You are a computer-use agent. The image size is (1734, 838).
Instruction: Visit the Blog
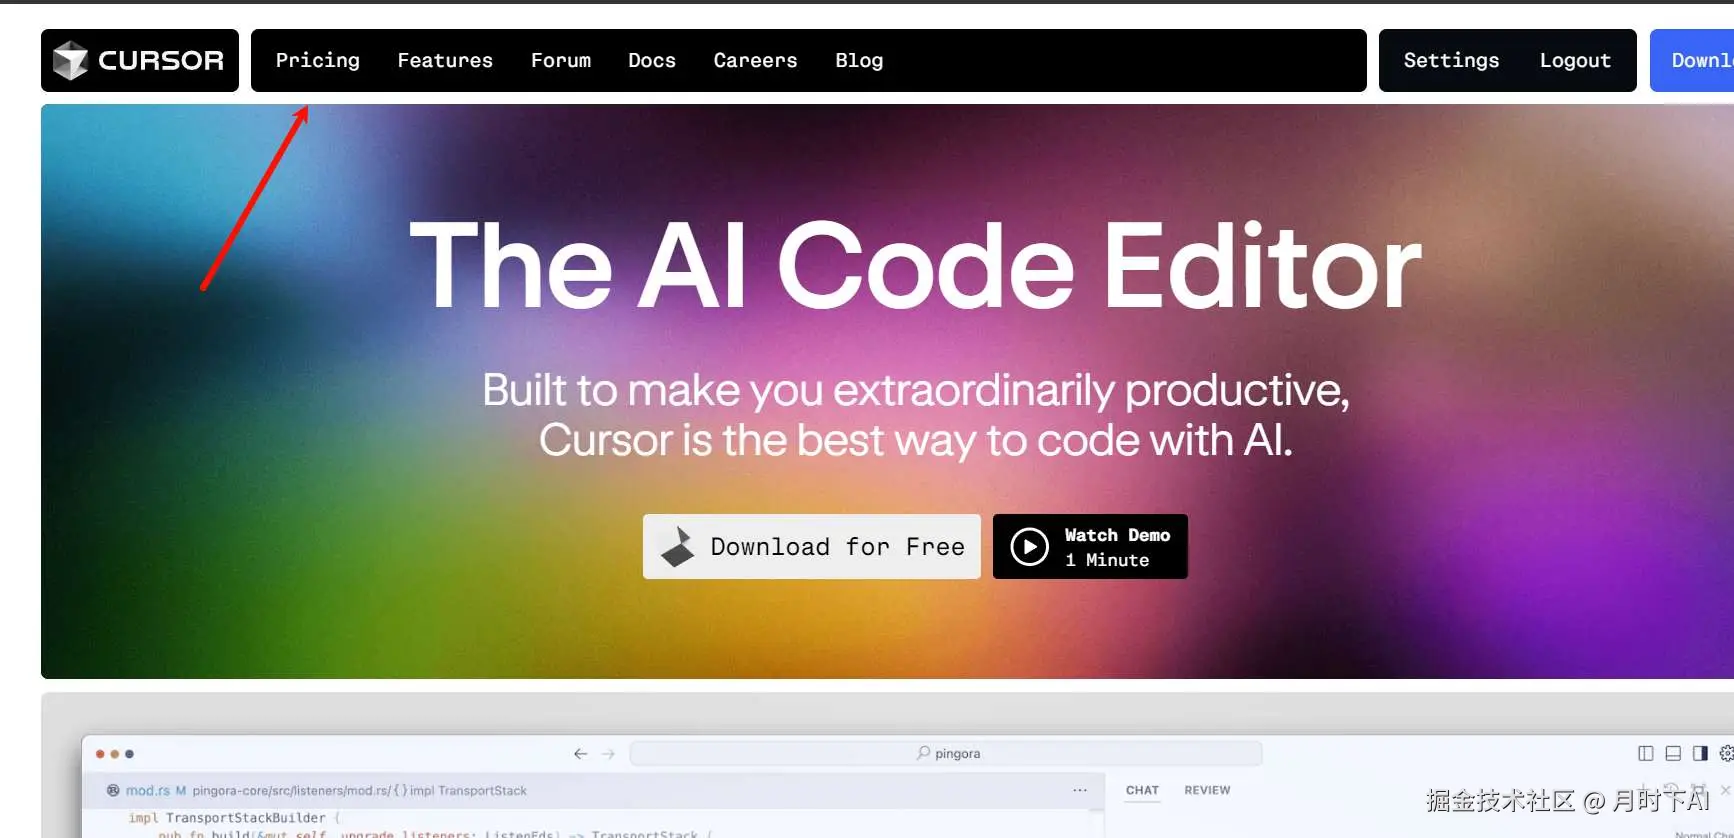click(x=859, y=60)
